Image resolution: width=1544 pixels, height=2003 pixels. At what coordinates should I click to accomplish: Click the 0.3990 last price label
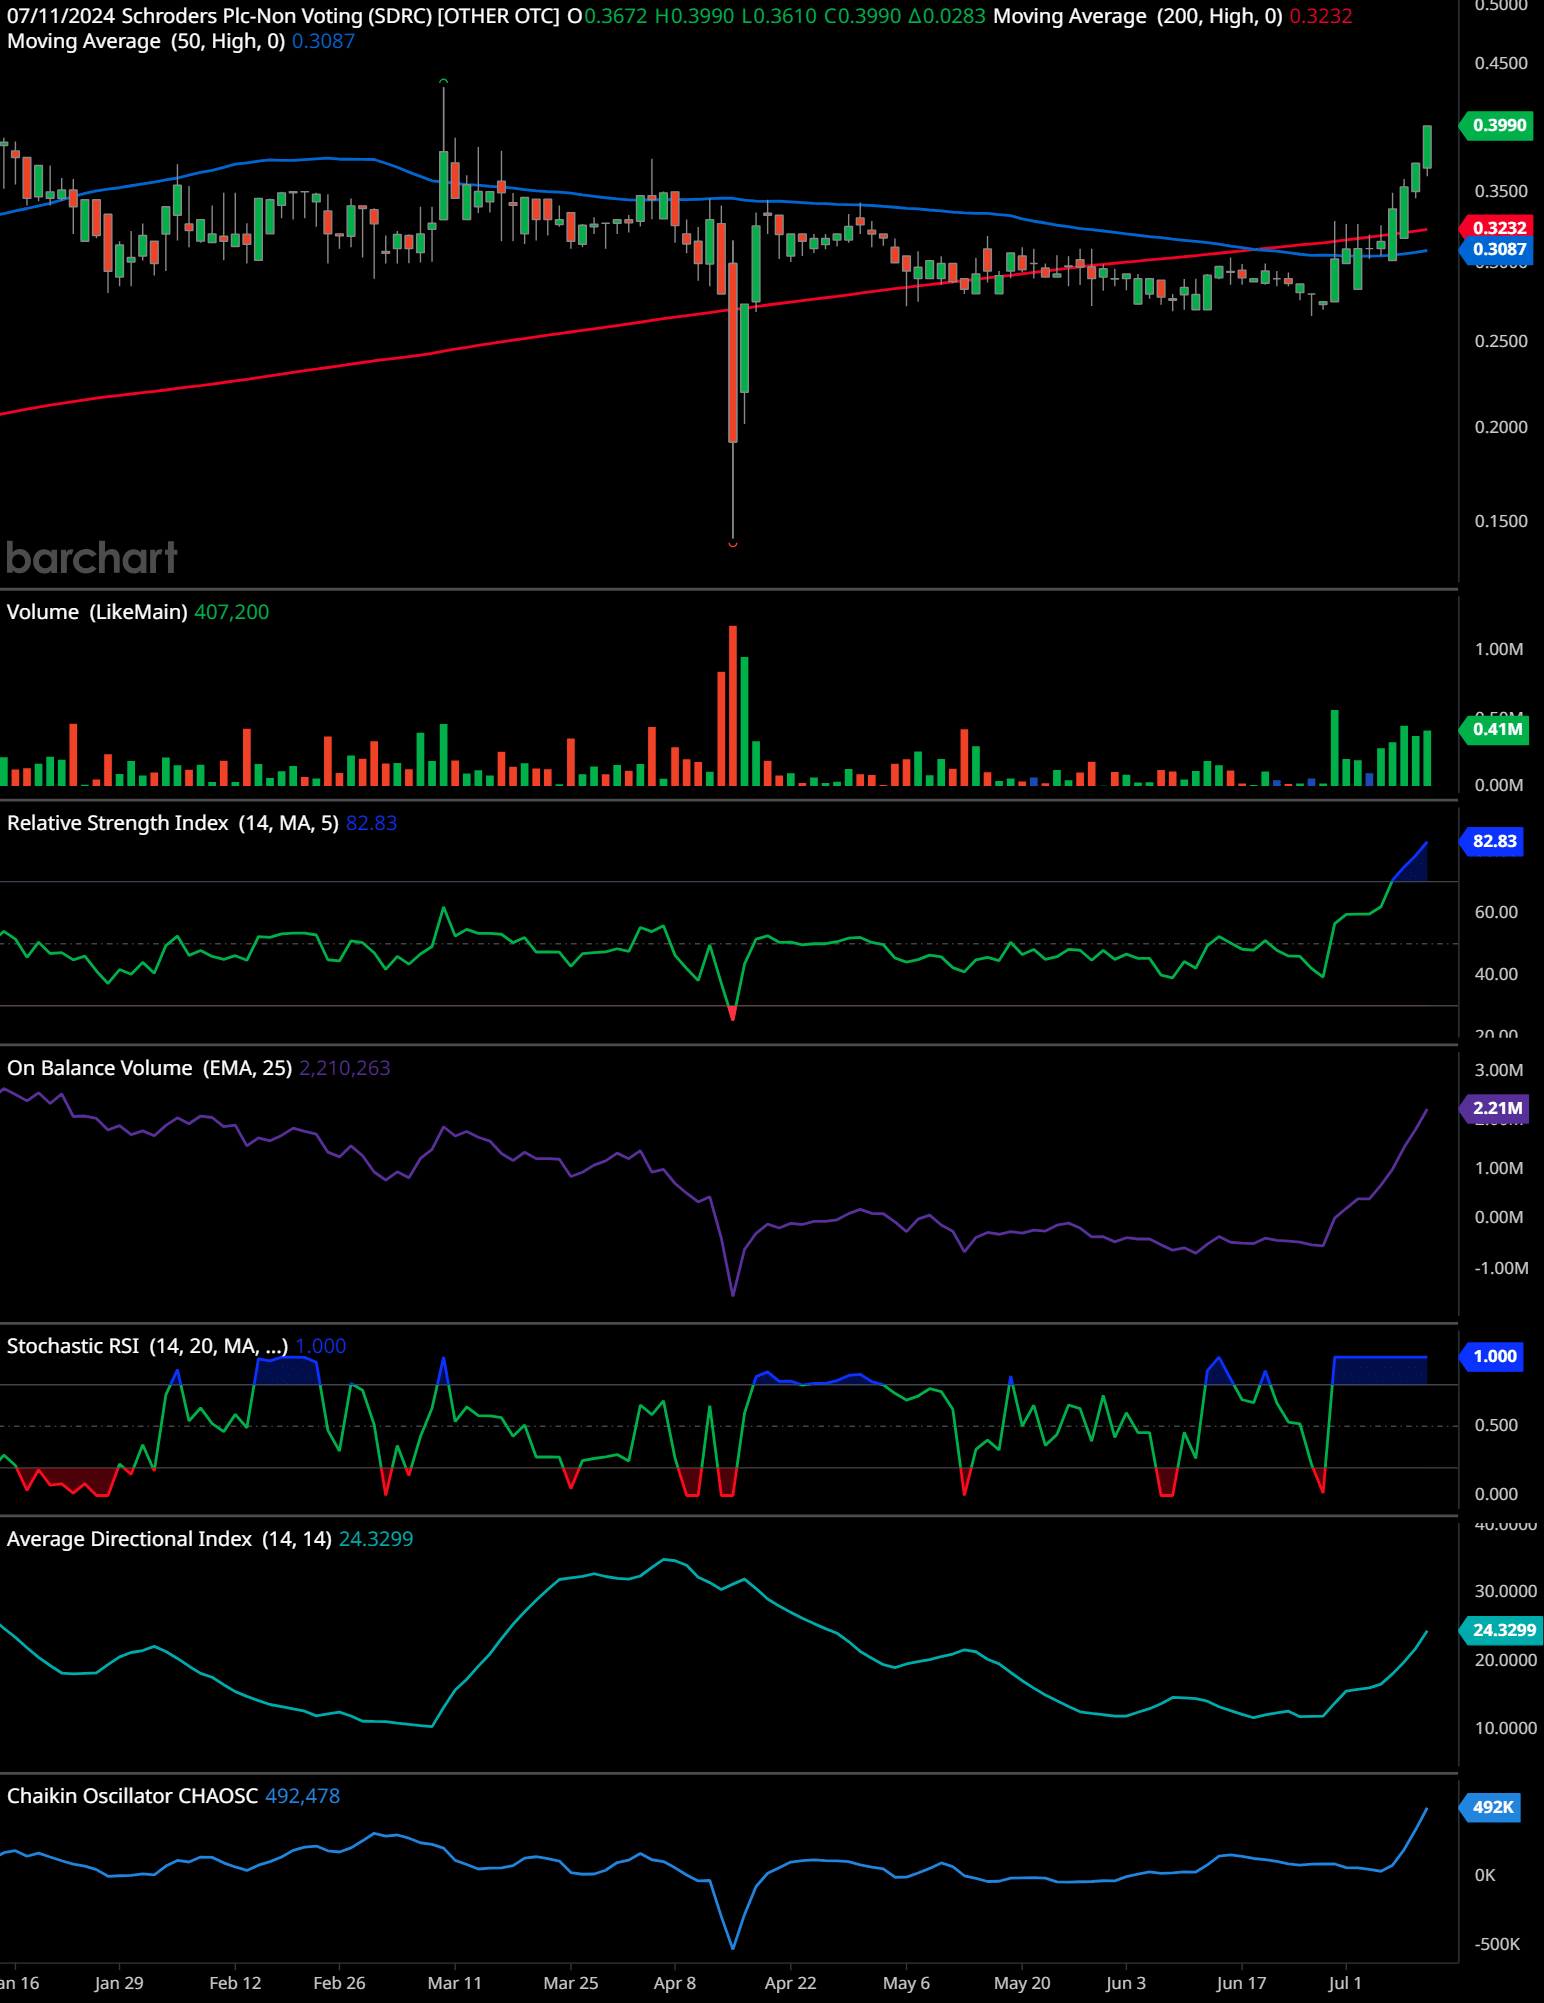(x=1497, y=125)
